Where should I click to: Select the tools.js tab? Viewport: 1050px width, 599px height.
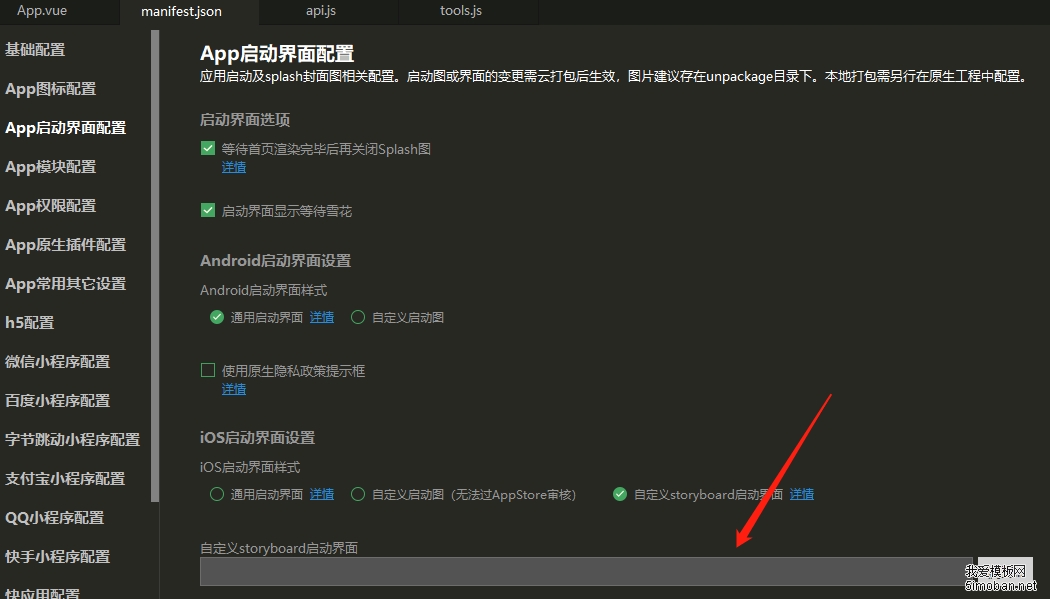461,11
